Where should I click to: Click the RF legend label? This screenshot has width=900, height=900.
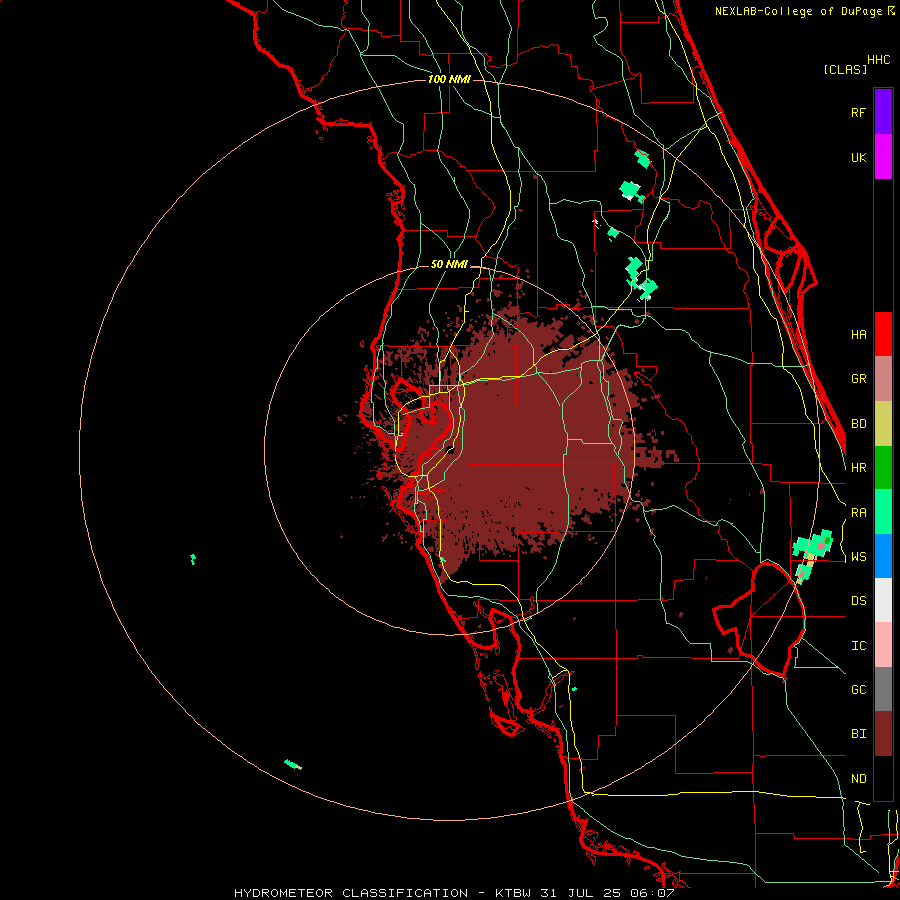[858, 112]
